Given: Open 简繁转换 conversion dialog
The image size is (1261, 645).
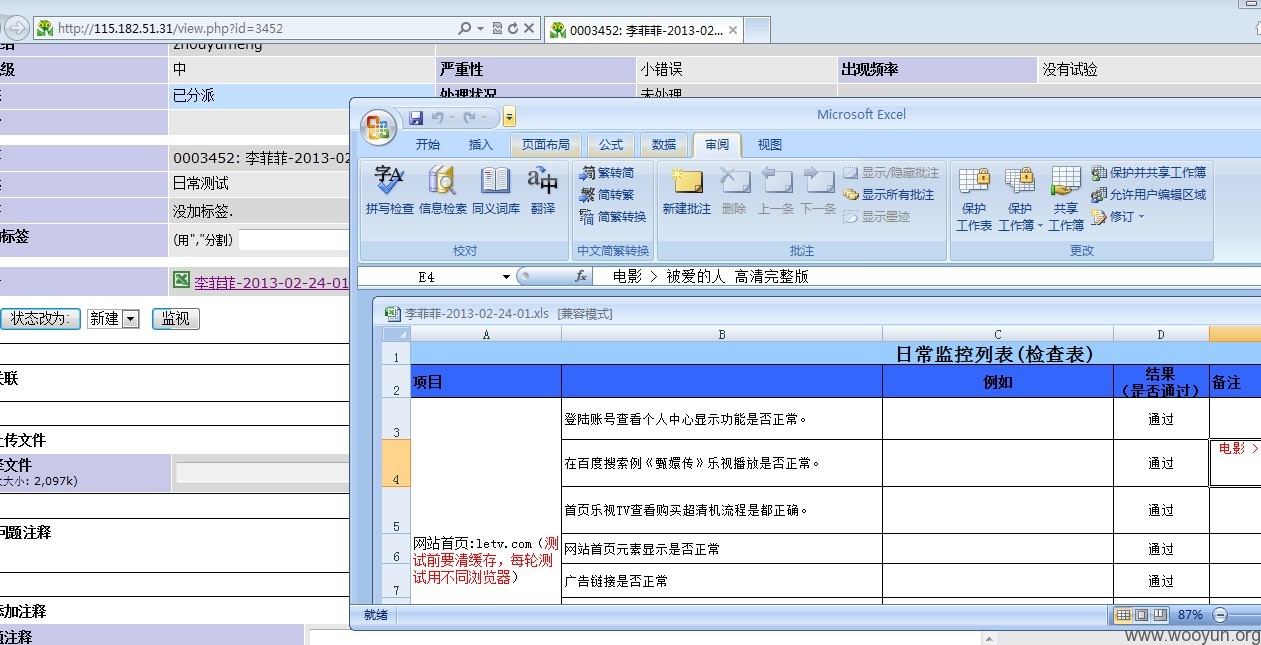Looking at the screenshot, I should coord(613,217).
